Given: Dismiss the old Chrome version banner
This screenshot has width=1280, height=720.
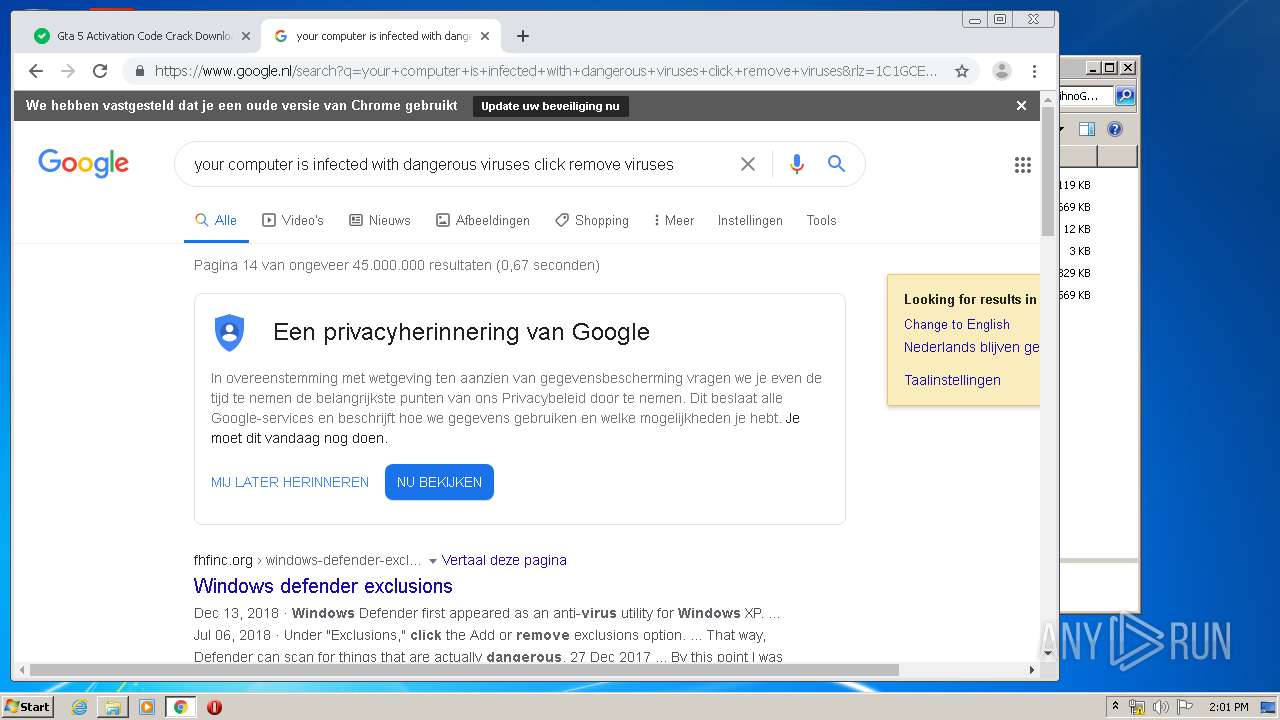Looking at the screenshot, I should click(x=1021, y=105).
